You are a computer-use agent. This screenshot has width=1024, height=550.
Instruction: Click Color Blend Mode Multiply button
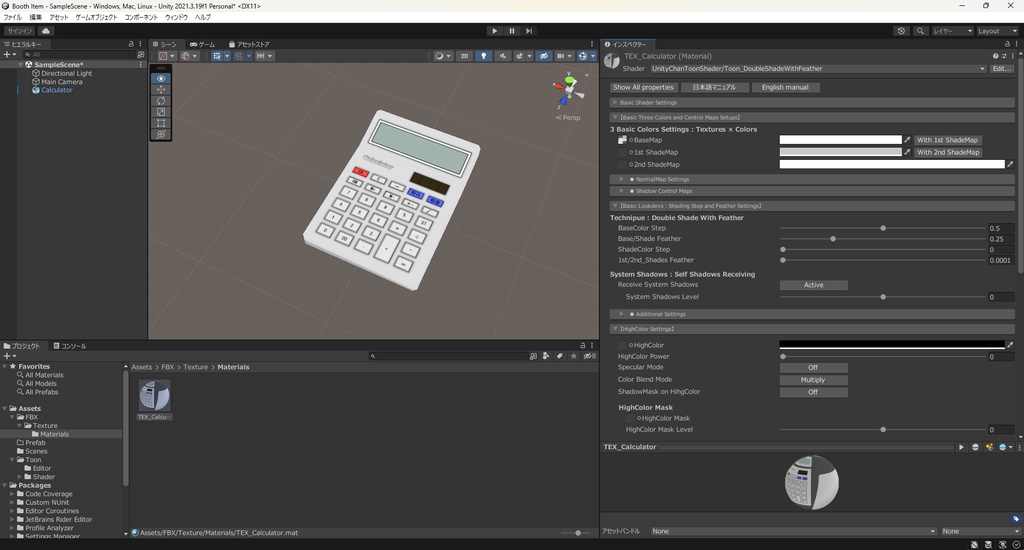814,380
